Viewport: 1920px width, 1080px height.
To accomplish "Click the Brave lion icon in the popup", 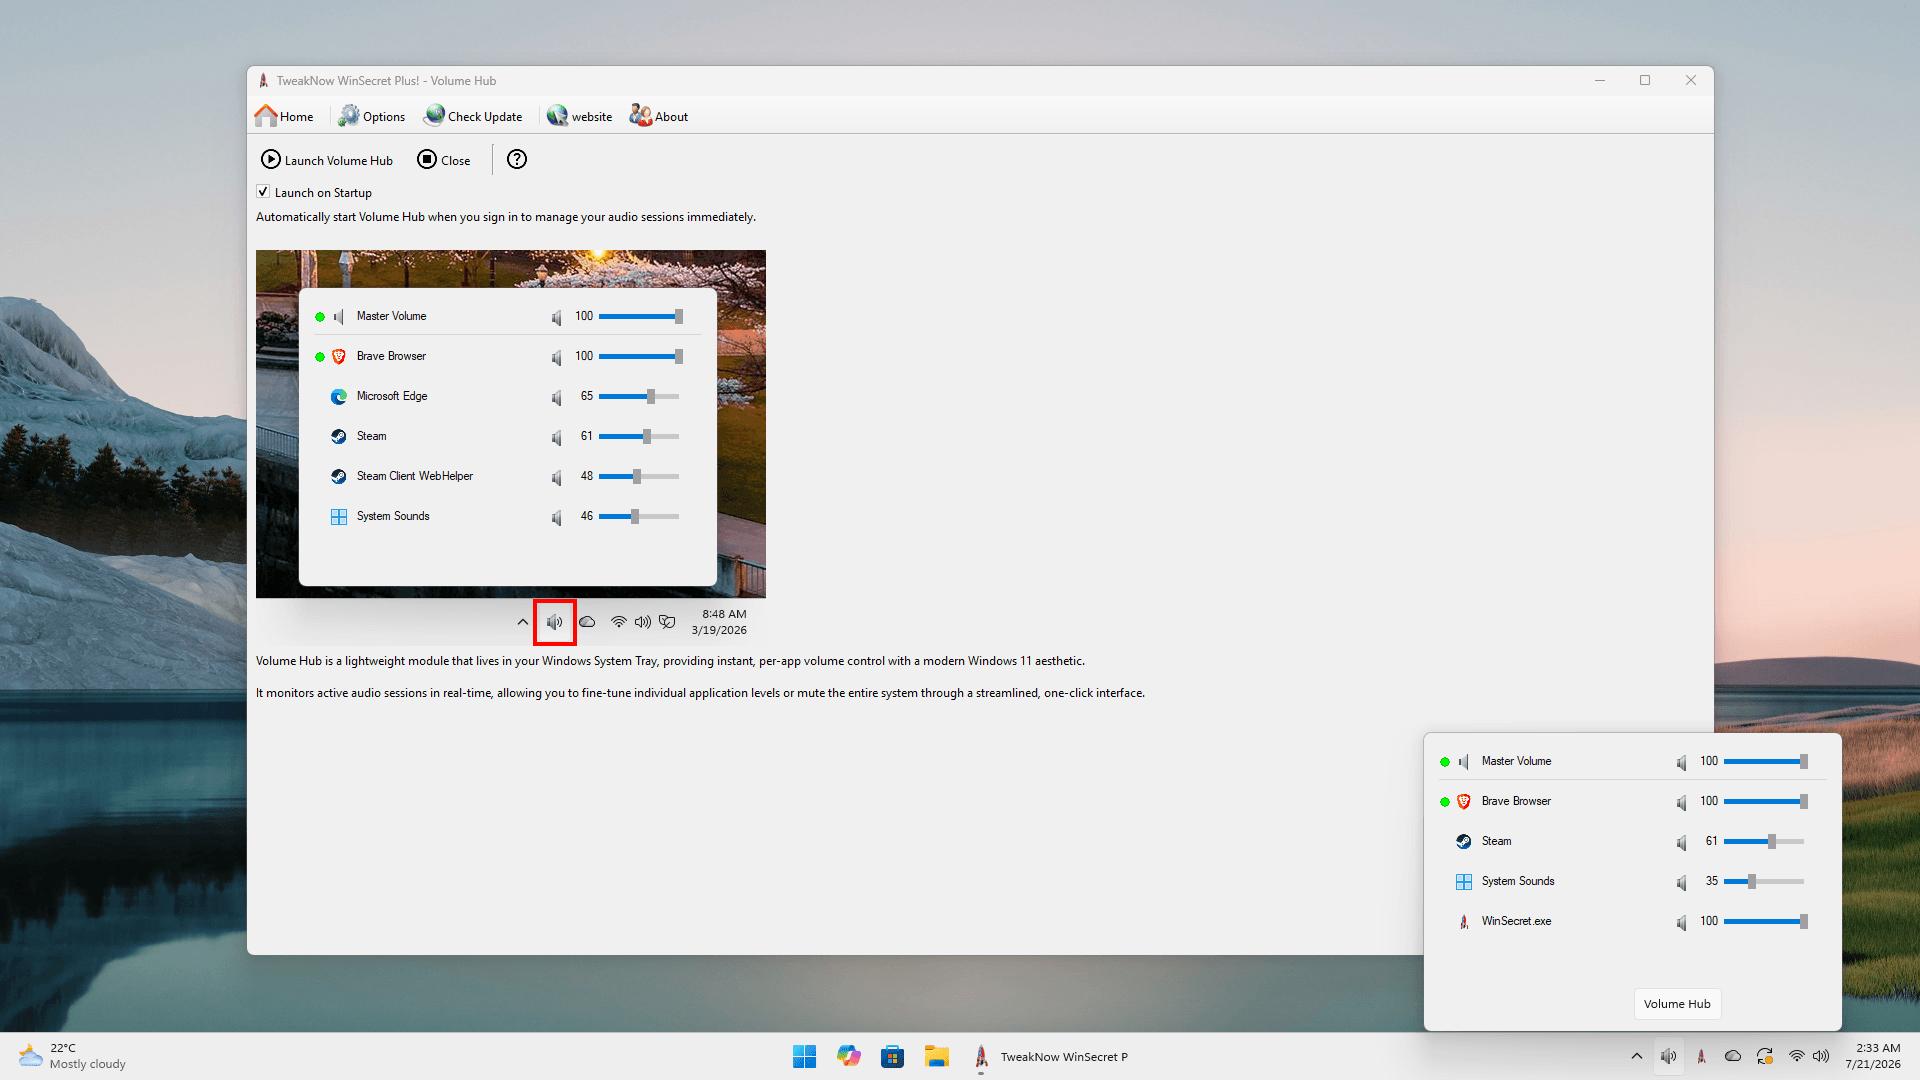I will 1463,802.
